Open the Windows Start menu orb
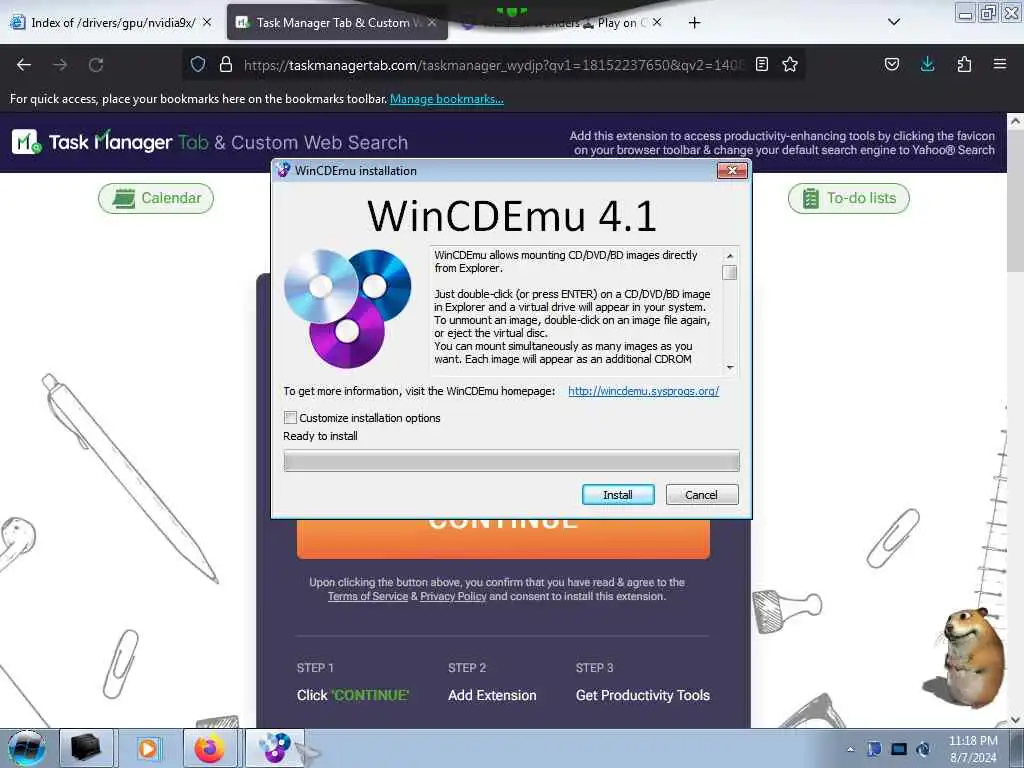 27,748
